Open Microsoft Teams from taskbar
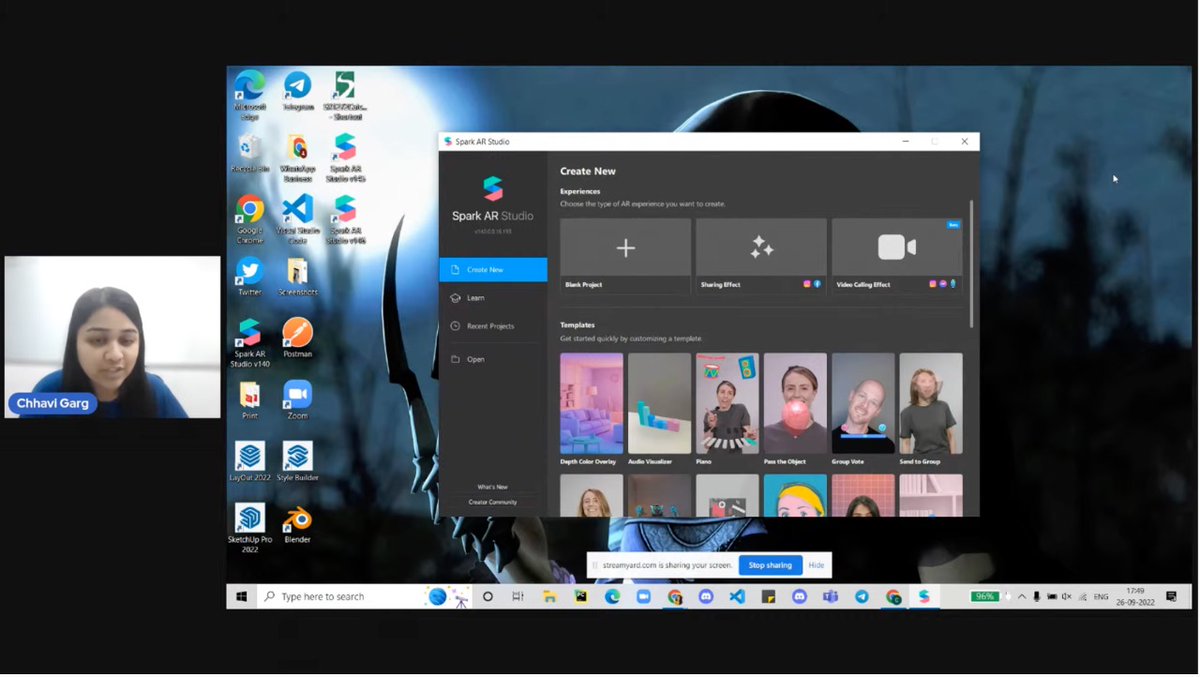1200x677 pixels. 830,596
